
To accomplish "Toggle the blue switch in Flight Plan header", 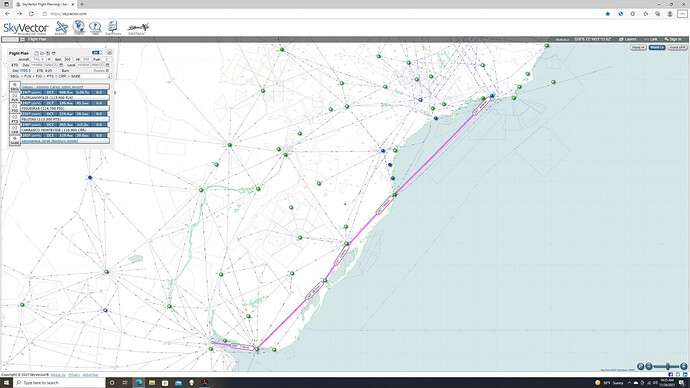I will tap(97, 53).
